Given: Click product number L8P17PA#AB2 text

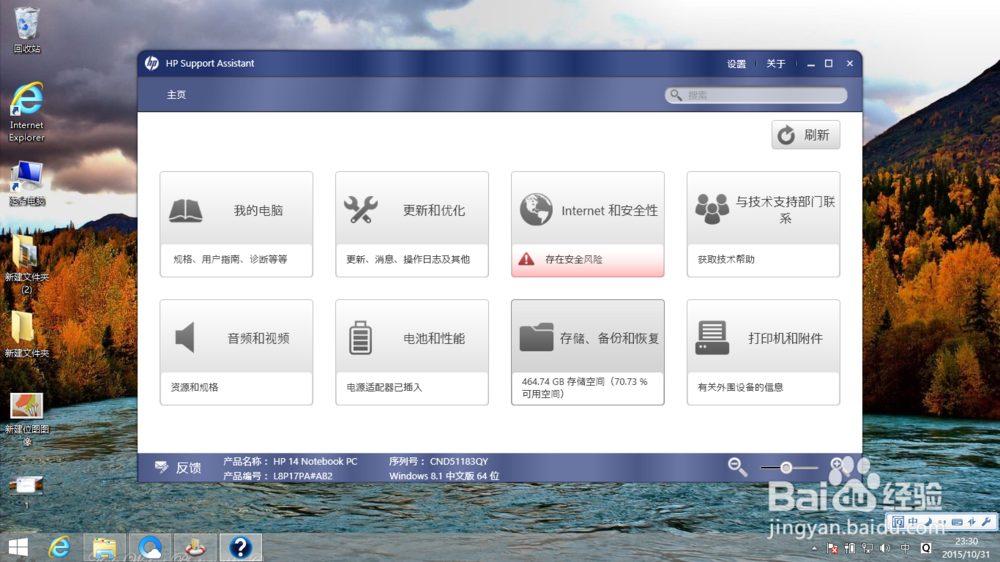Looking at the screenshot, I should [x=303, y=476].
